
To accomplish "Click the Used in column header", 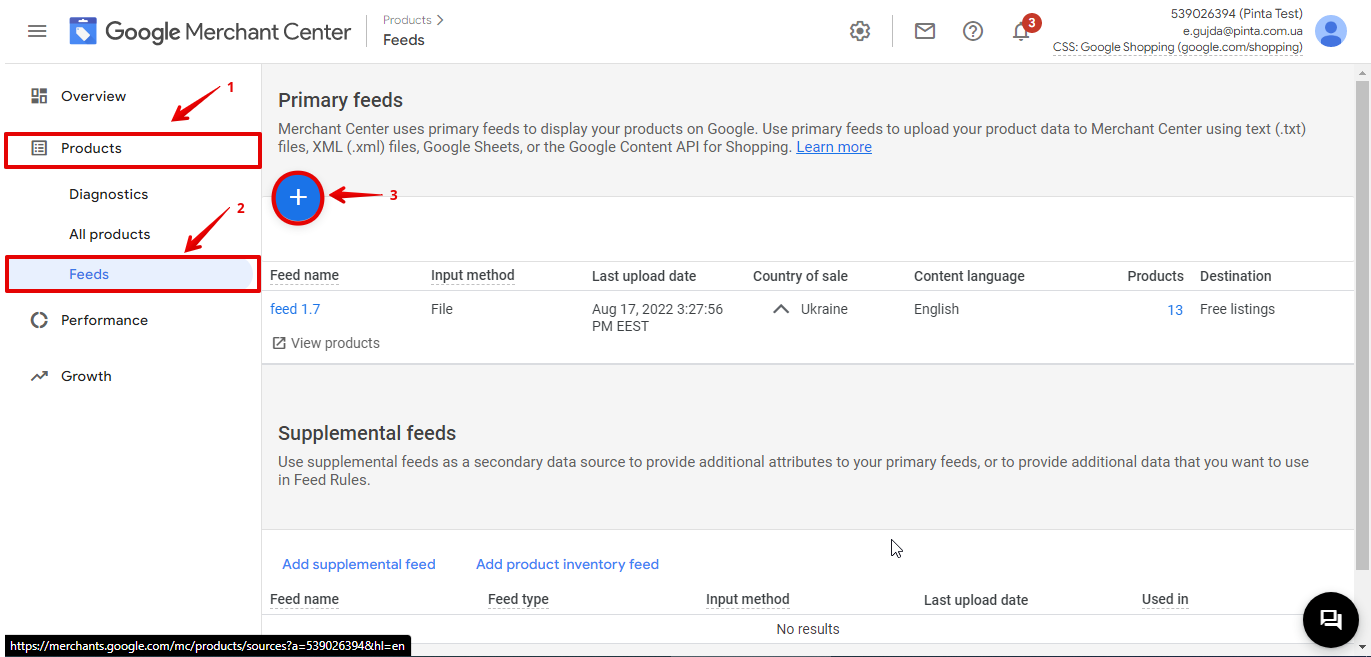I will point(1165,599).
